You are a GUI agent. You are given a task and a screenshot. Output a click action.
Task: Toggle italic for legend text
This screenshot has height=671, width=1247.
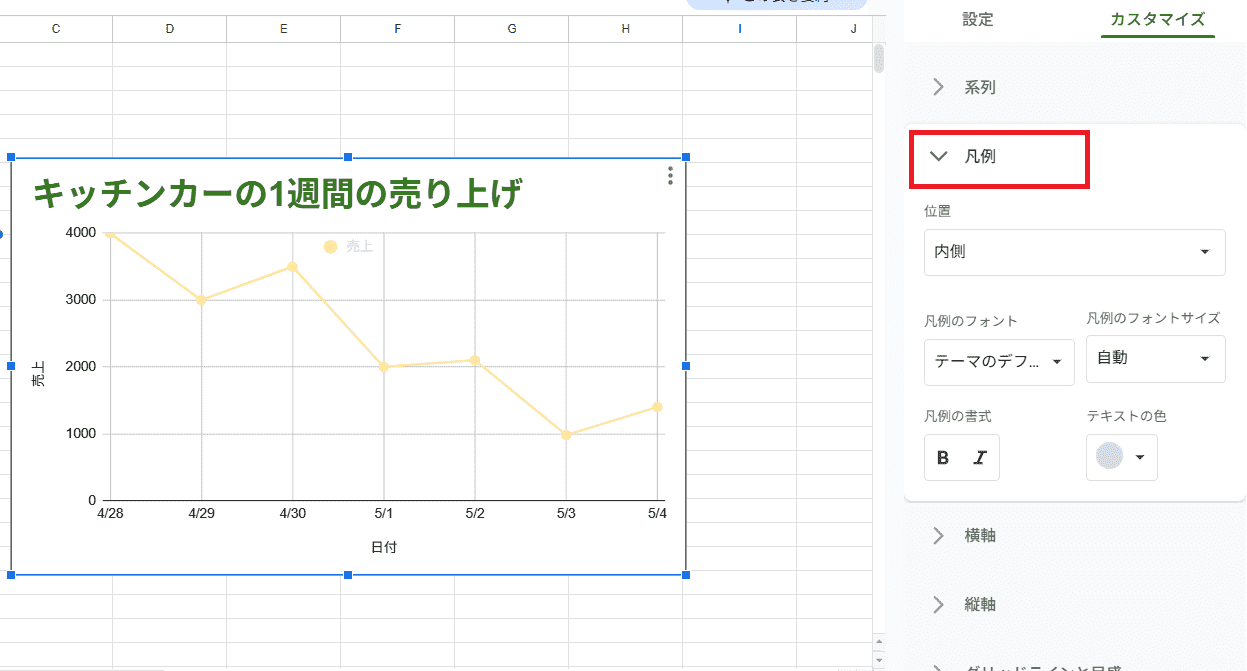coord(980,458)
